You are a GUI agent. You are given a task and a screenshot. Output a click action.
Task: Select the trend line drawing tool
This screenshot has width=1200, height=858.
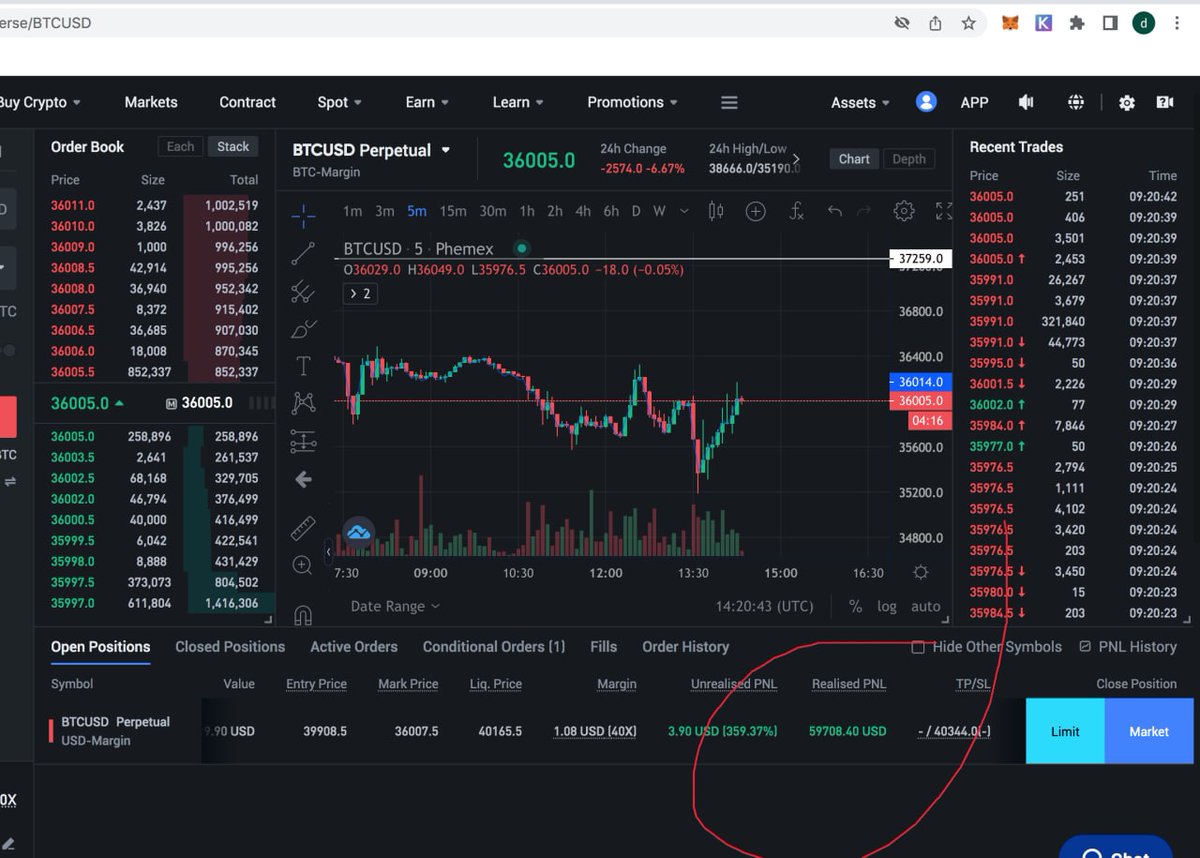click(303, 253)
